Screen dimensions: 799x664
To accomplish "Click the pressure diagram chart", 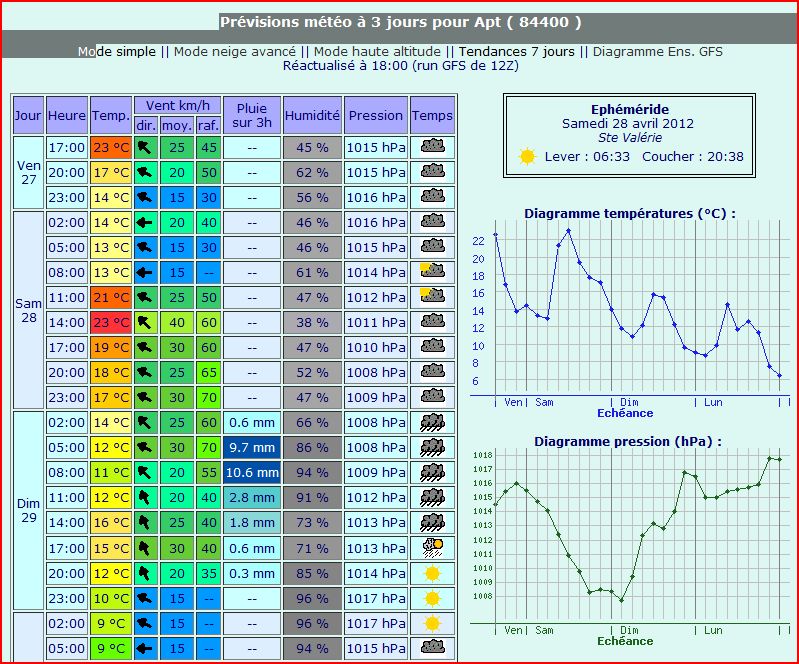I will [x=630, y=540].
